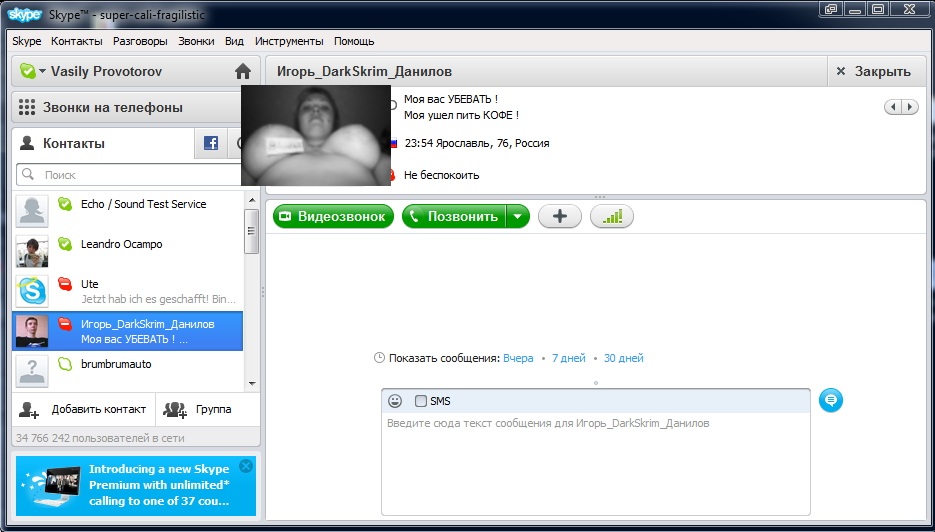The image size is (935, 532).
Task: Send message with blue chat bubble button
Action: point(831,400)
